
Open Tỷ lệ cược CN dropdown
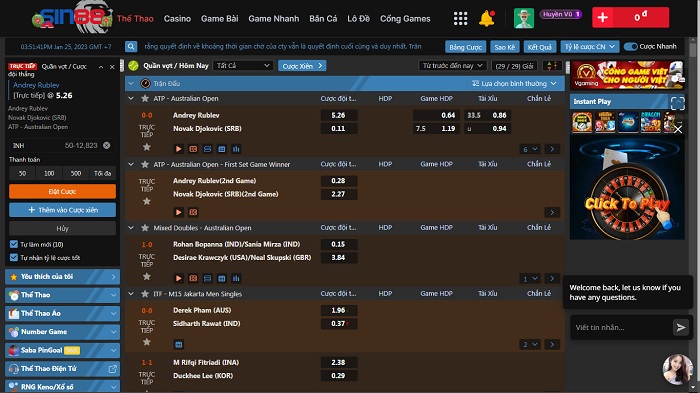pyautogui.click(x=589, y=47)
